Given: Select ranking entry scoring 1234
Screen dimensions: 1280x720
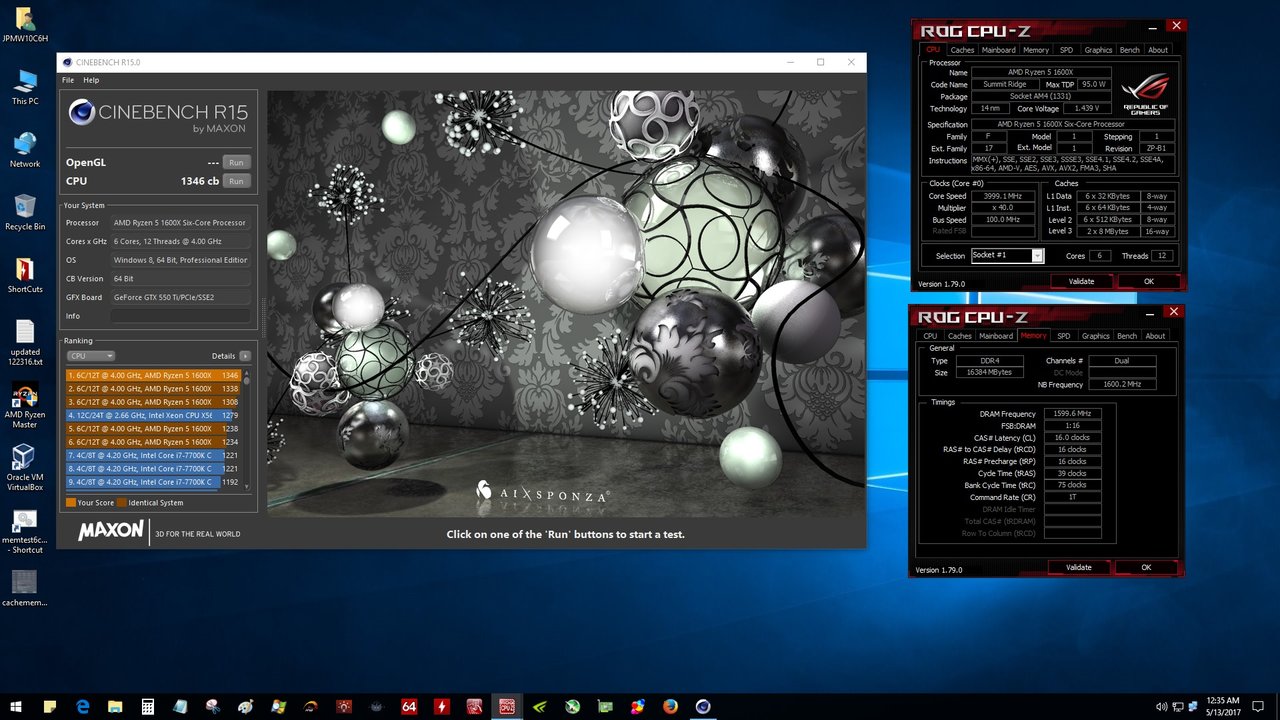Looking at the screenshot, I should [153, 442].
